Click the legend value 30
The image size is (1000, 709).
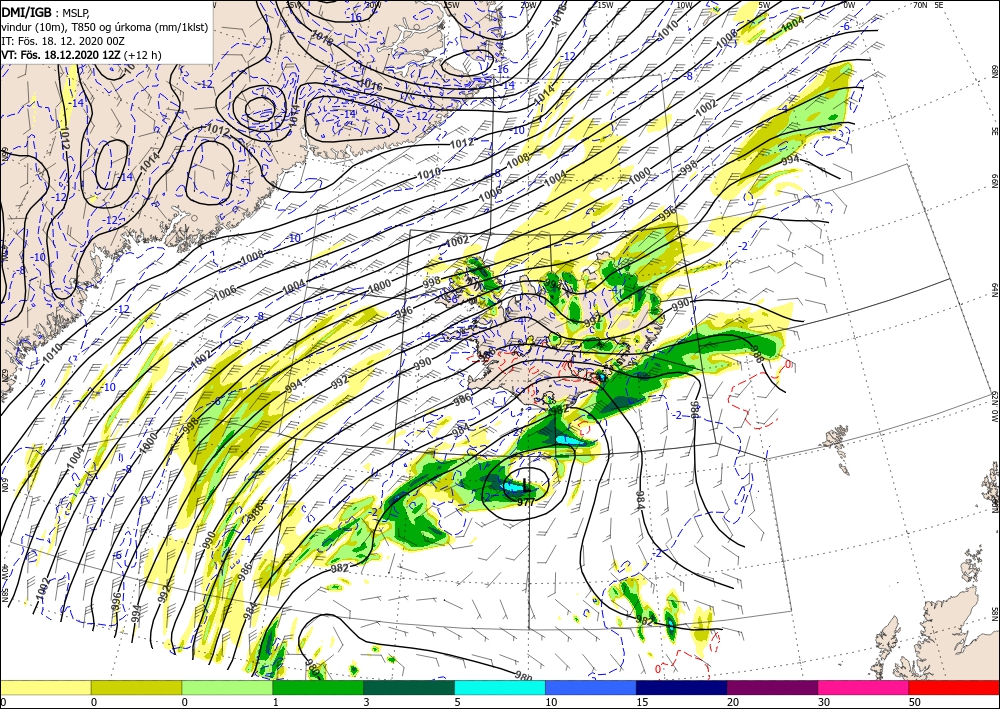tap(824, 702)
